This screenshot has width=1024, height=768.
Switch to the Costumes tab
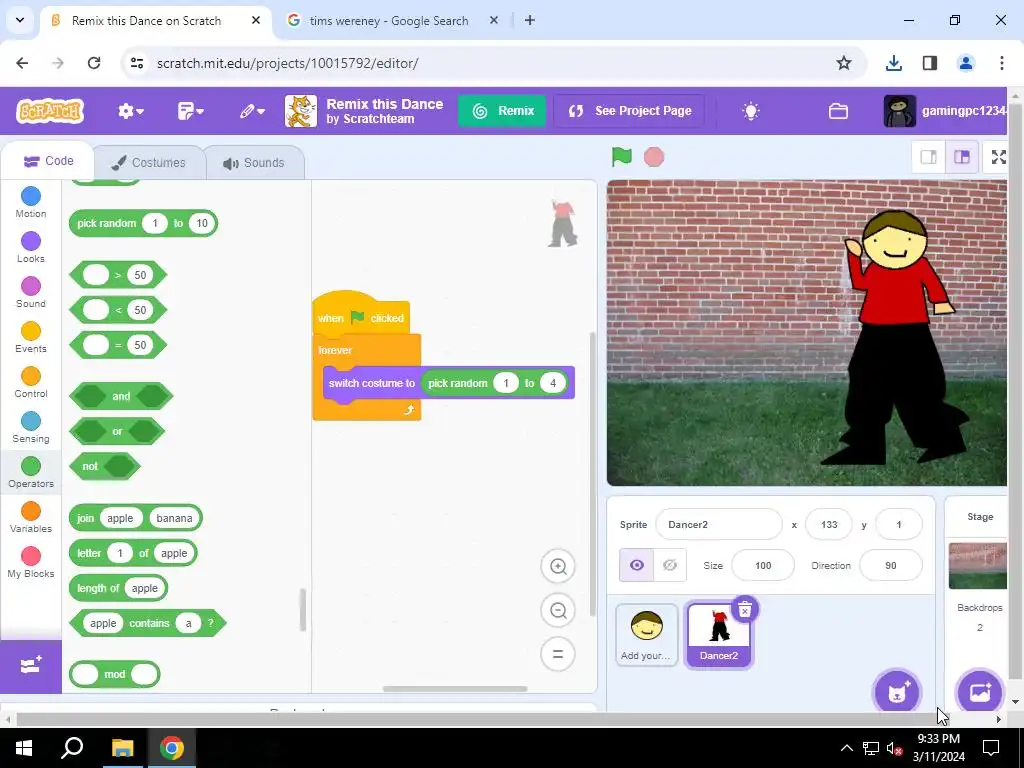pyautogui.click(x=149, y=163)
